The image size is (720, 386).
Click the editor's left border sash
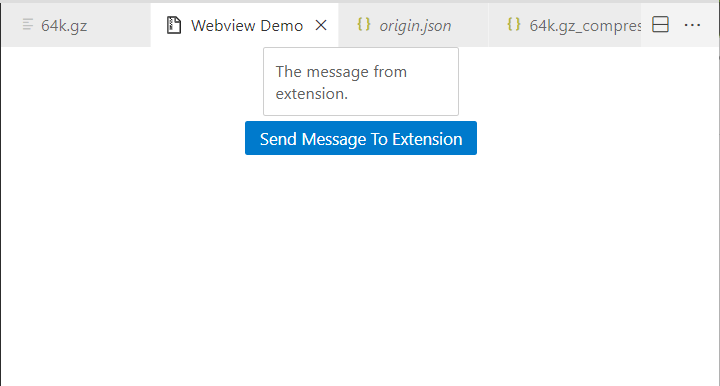pos(0,216)
